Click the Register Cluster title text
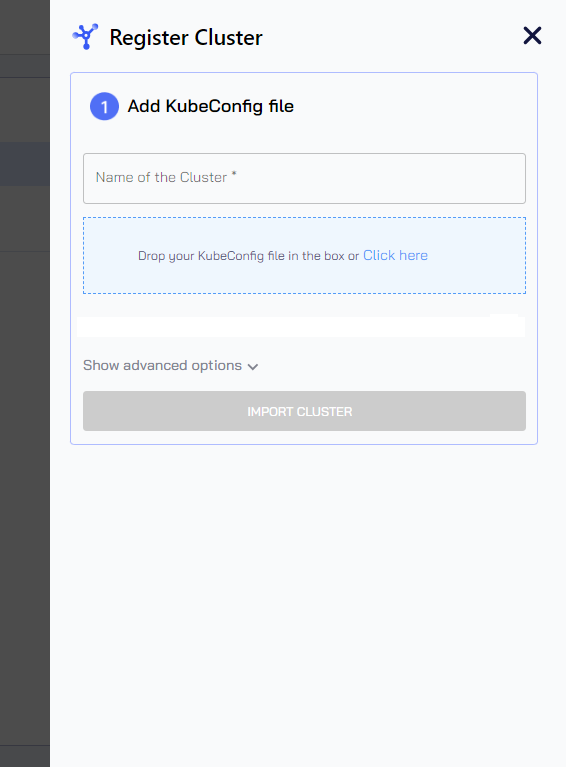 186,38
